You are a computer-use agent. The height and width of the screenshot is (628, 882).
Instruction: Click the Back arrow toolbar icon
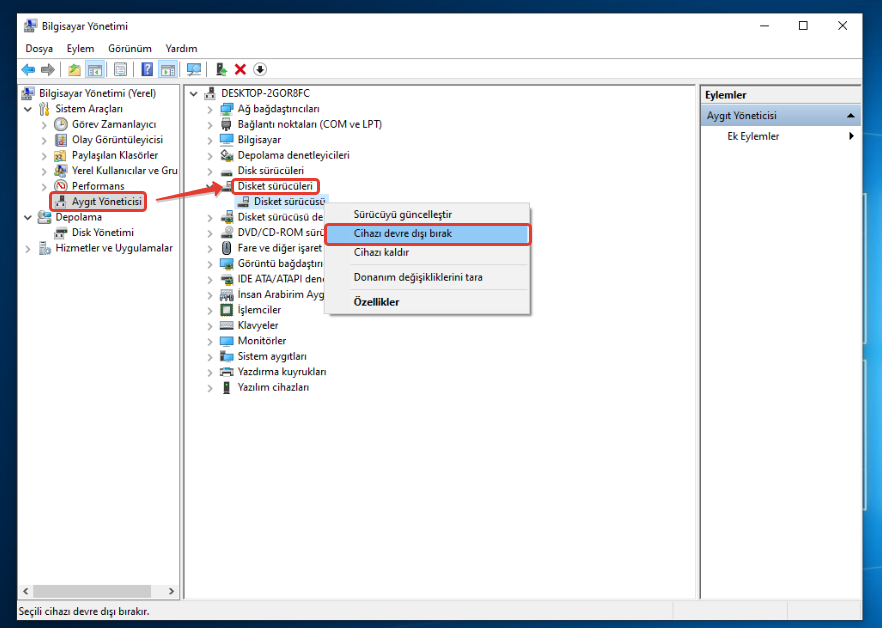28,69
